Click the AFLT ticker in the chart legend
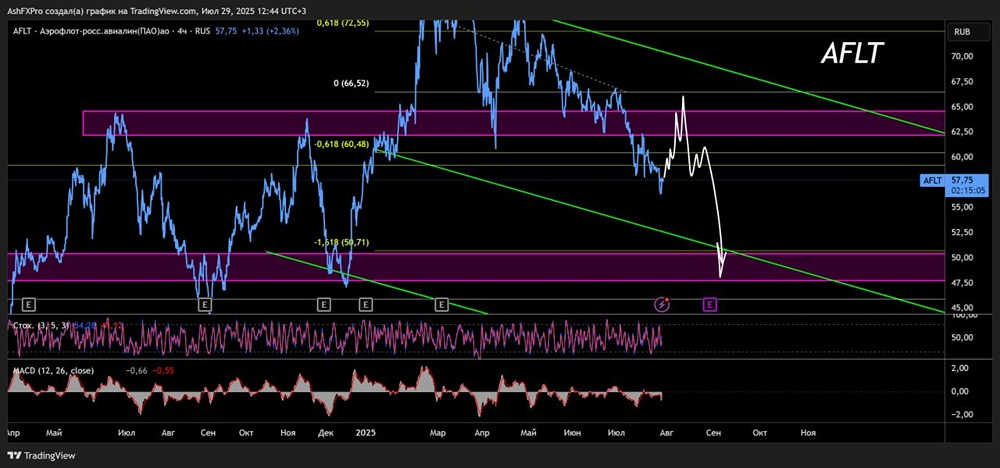The image size is (1000, 468). tap(21, 30)
